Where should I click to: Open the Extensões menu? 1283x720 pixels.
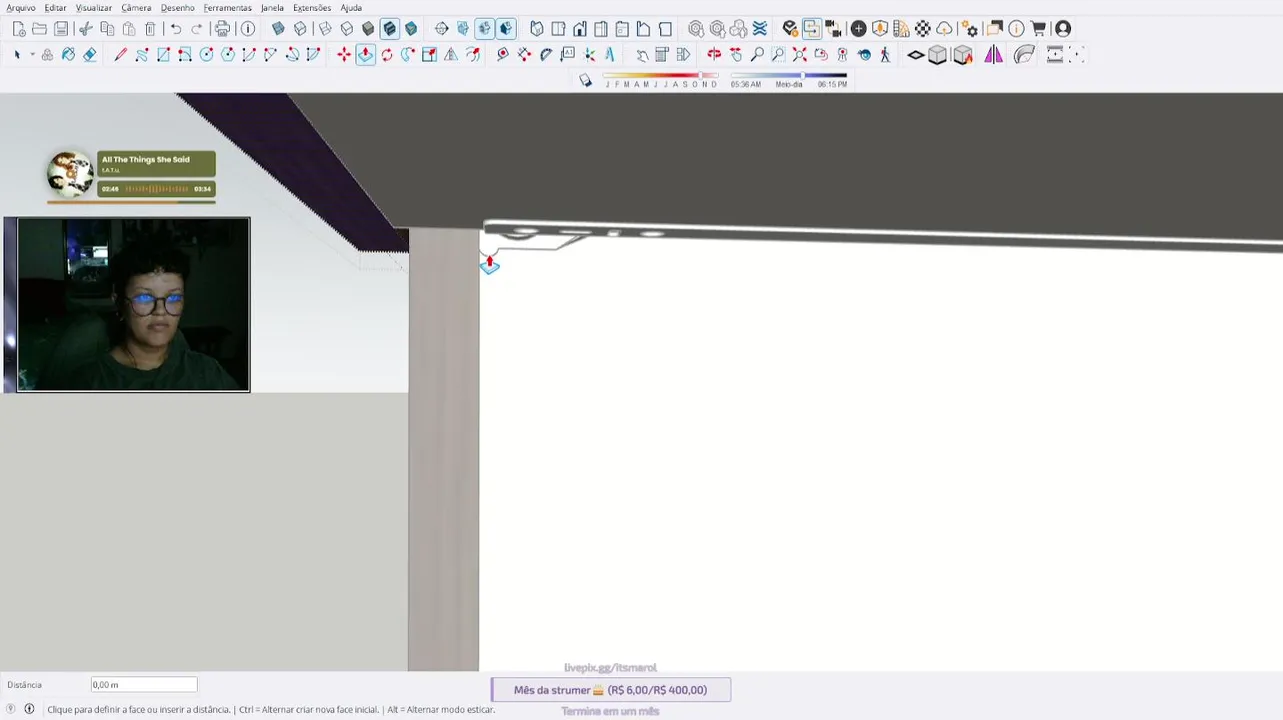click(312, 8)
